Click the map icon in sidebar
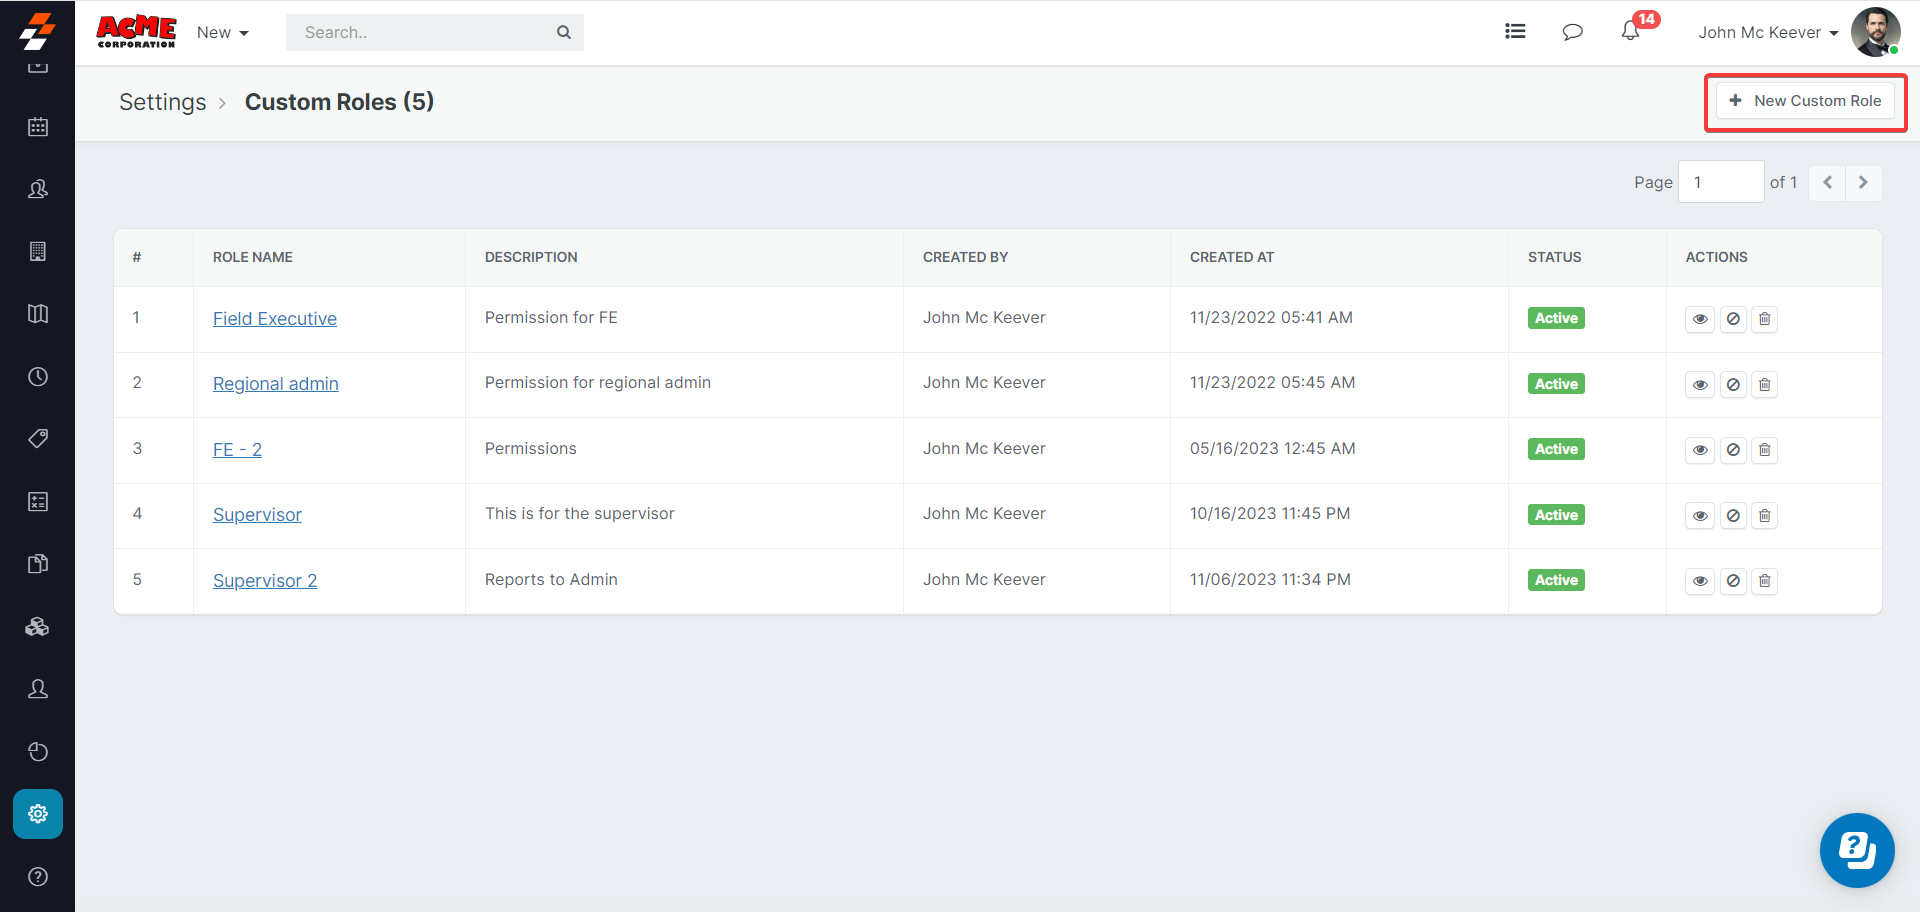Viewport: 1920px width, 912px height. tap(38, 314)
